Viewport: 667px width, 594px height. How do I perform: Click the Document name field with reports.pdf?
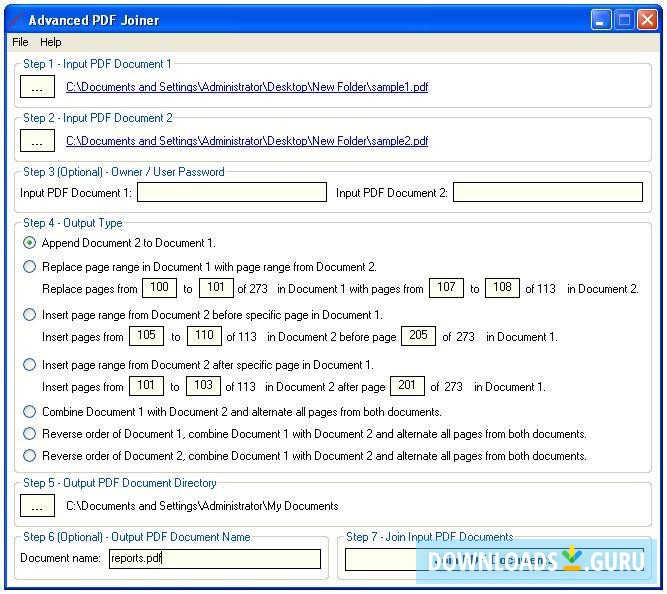(x=215, y=559)
